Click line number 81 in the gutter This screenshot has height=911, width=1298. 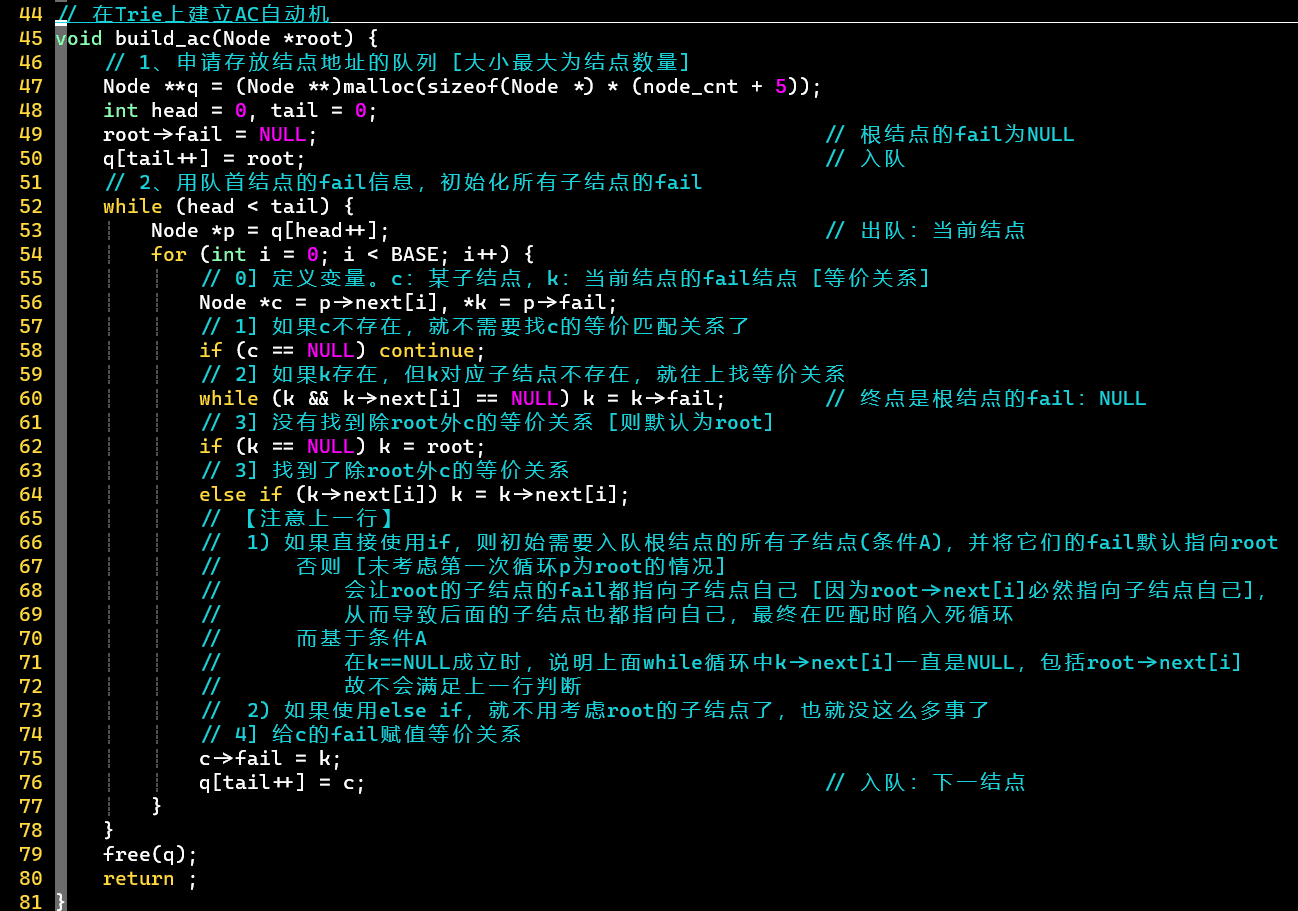coord(31,902)
